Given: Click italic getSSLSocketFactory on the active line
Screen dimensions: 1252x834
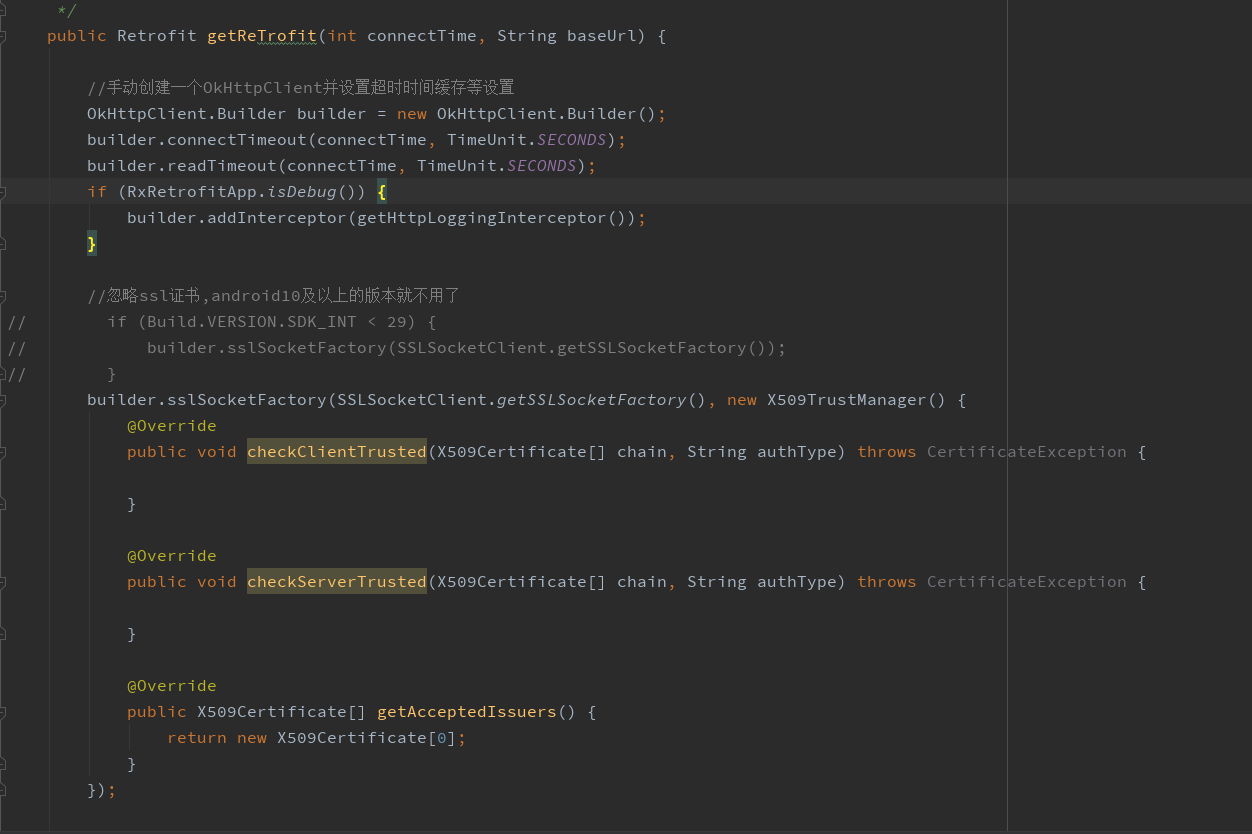Looking at the screenshot, I should (x=592, y=400).
